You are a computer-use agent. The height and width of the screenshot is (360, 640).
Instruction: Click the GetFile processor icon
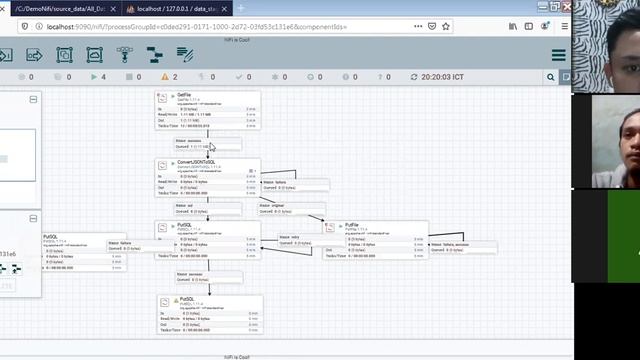(x=162, y=98)
